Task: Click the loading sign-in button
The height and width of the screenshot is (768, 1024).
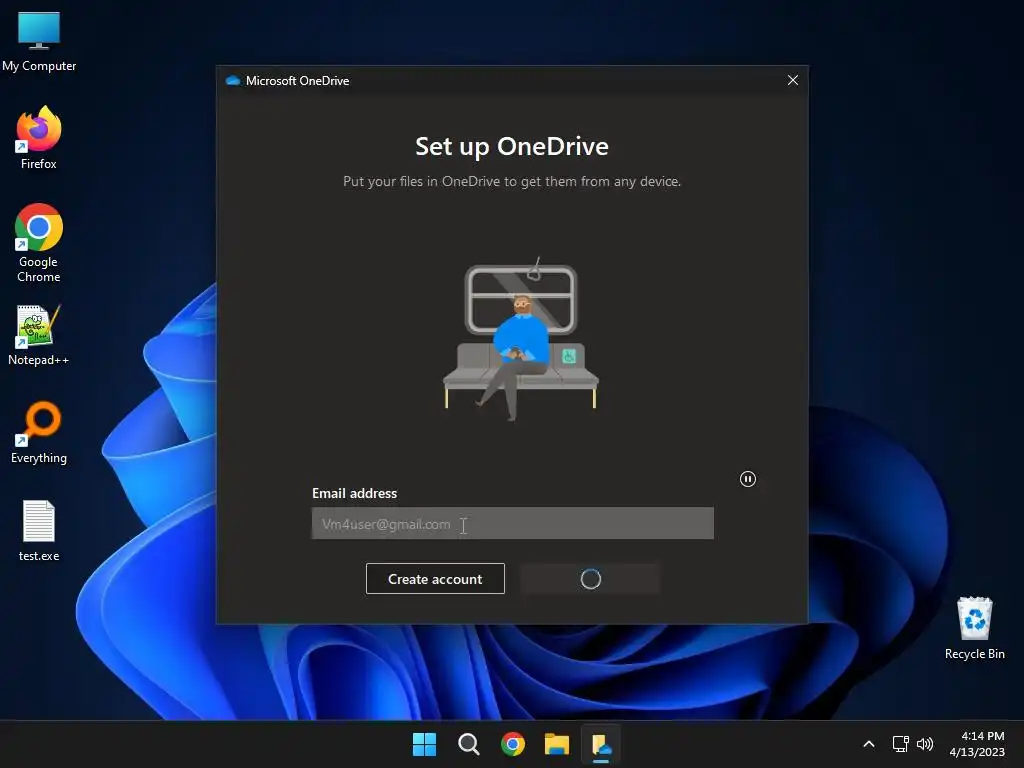Action: [x=590, y=579]
